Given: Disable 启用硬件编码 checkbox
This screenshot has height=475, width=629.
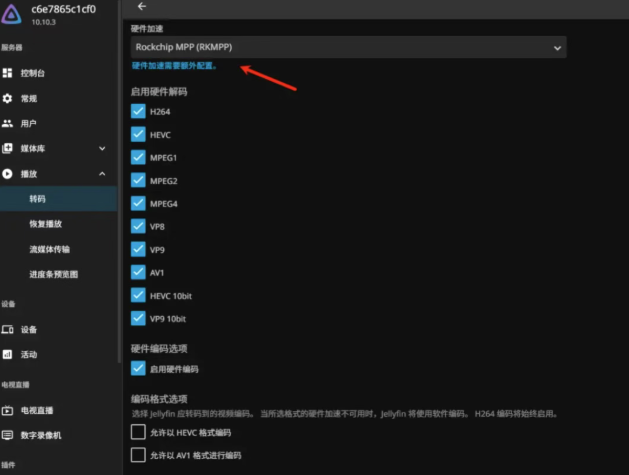Looking at the screenshot, I should pos(138,368).
